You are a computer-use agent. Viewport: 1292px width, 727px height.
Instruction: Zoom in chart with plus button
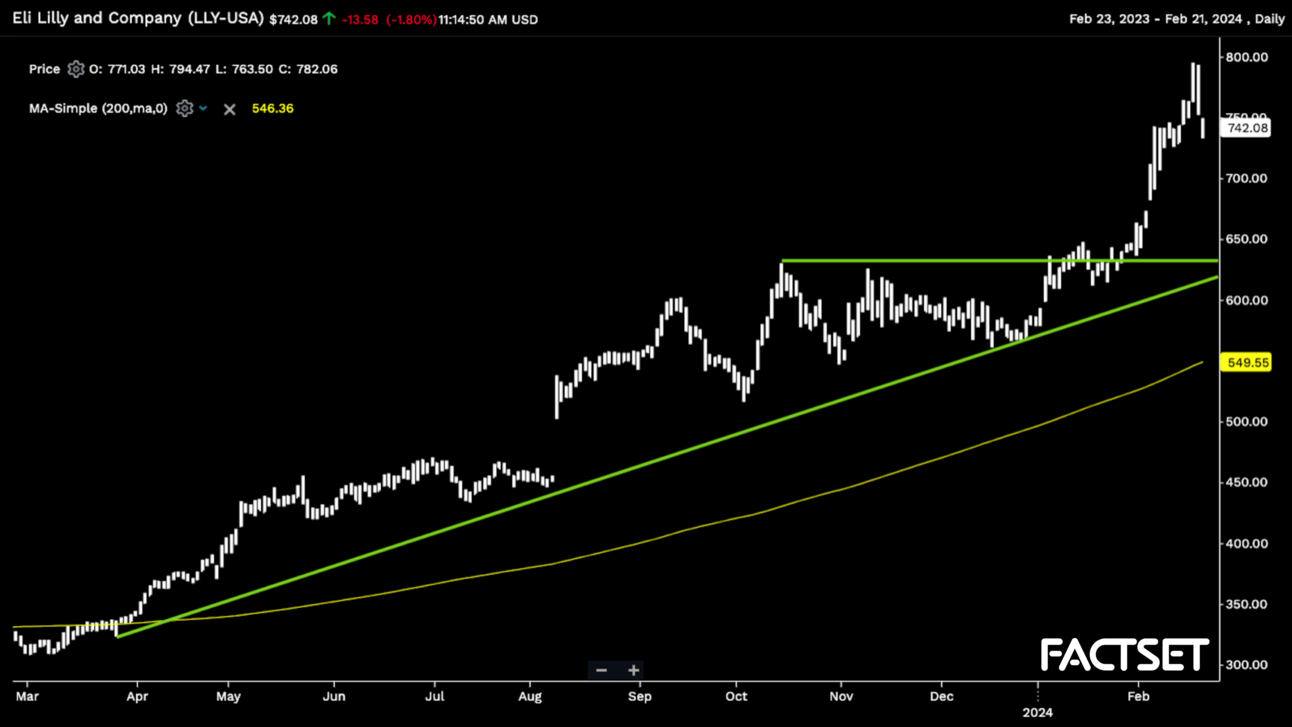click(x=633, y=670)
